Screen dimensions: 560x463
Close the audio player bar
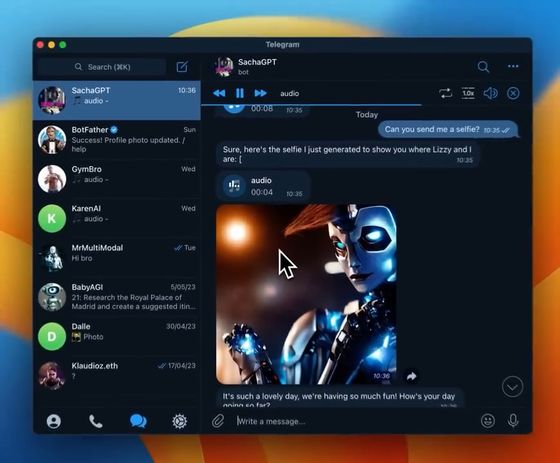[x=513, y=93]
